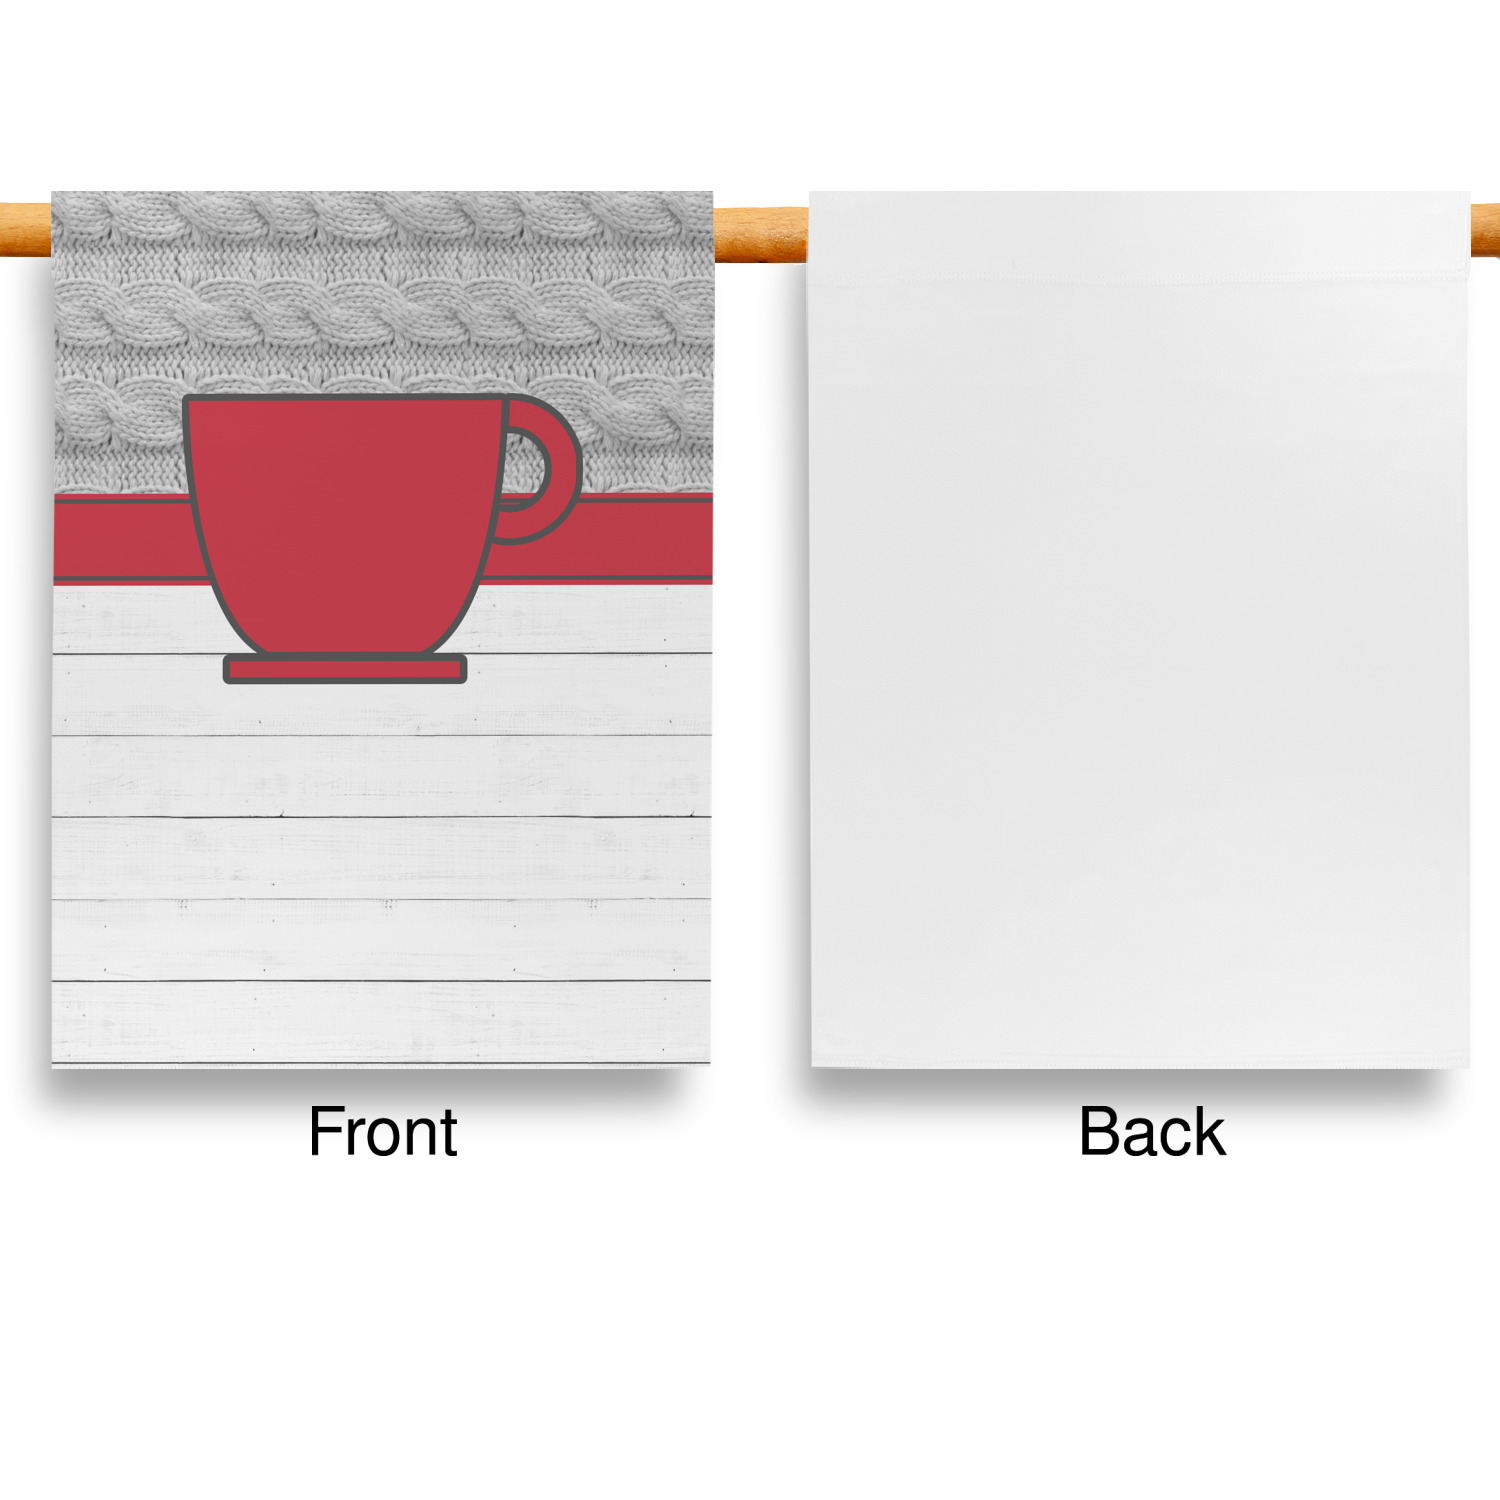Click the wooden rod's left end
This screenshot has width=1500, height=1500.
(25, 229)
